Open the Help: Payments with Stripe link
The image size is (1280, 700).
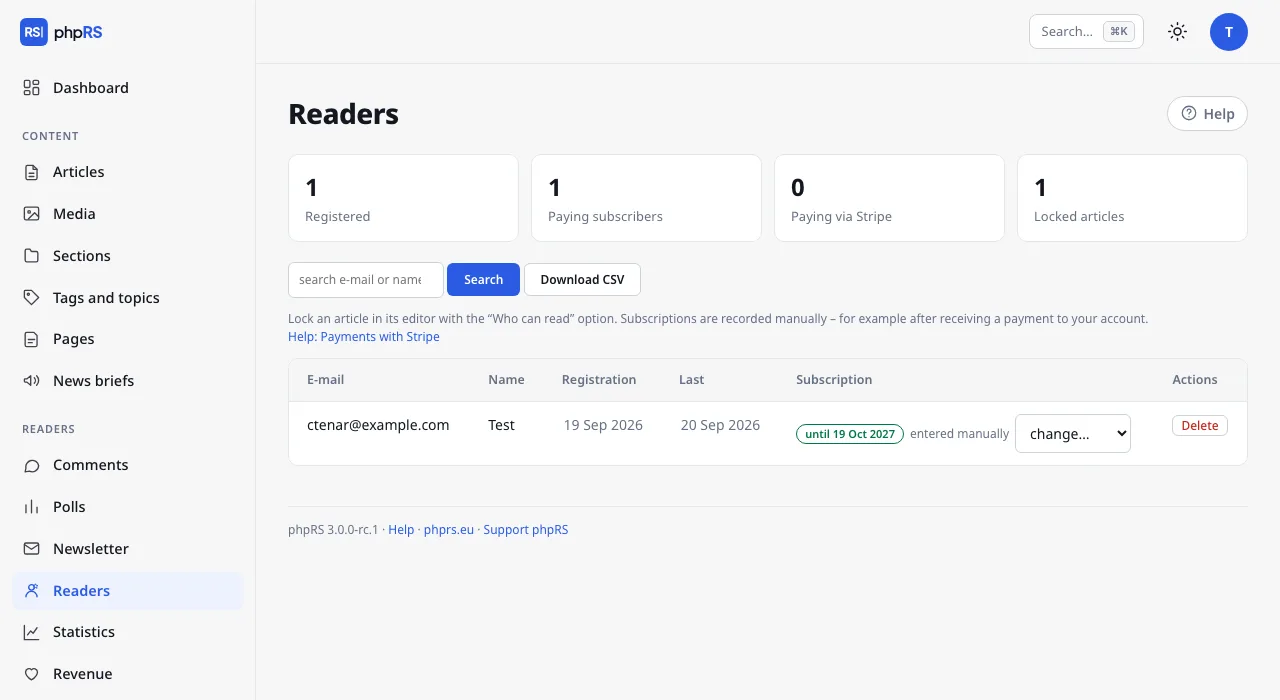[364, 337]
